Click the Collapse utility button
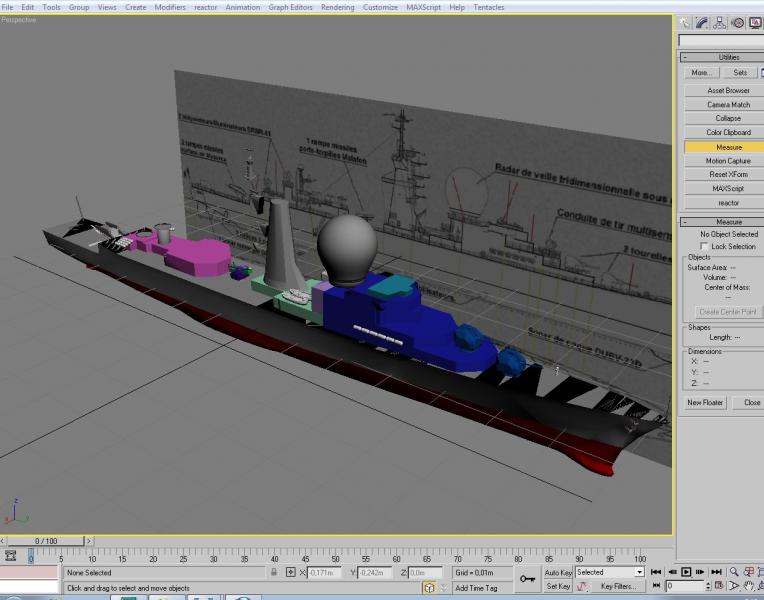Image resolution: width=764 pixels, height=600 pixels. pos(728,118)
